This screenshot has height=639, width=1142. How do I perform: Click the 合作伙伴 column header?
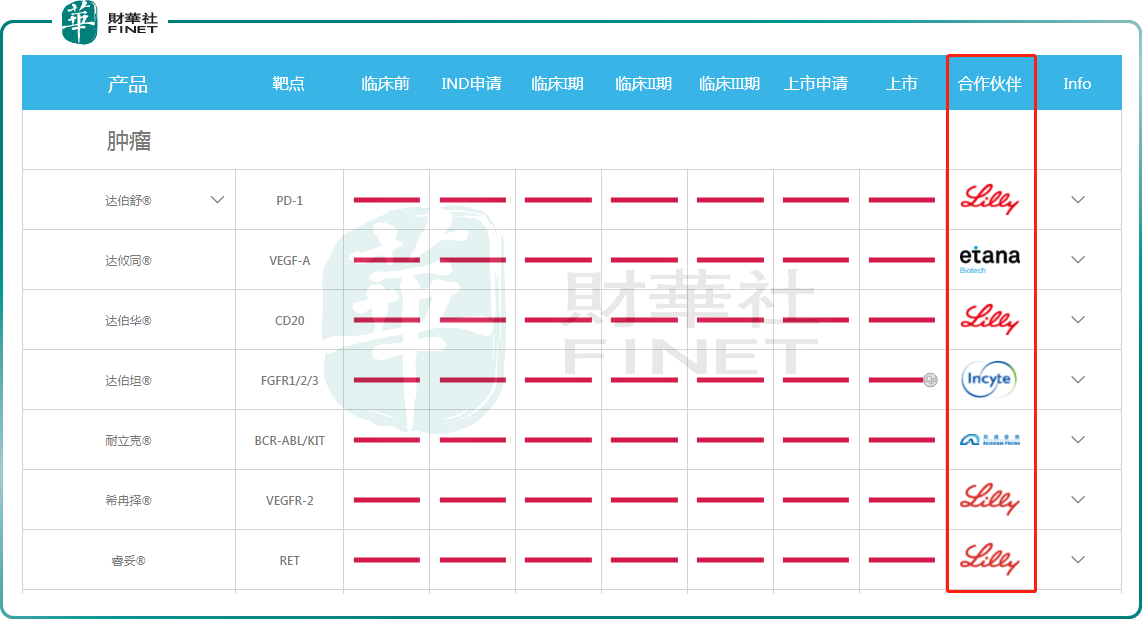(989, 84)
